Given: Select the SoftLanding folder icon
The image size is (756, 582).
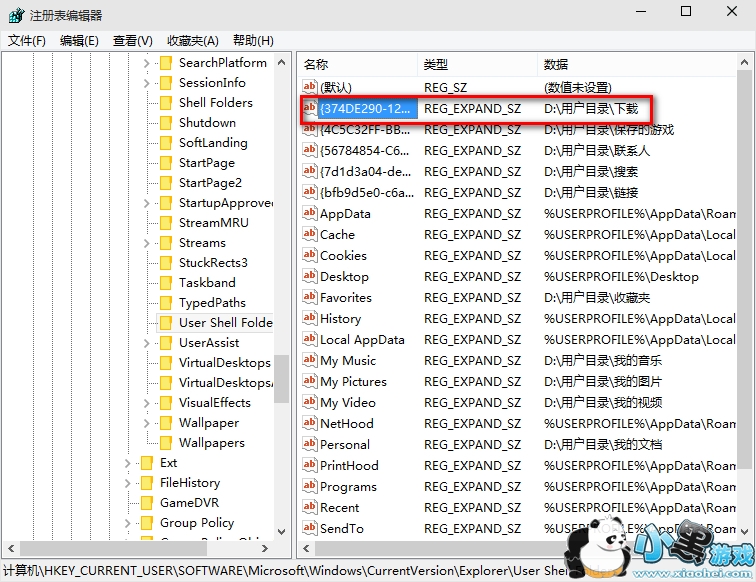Looking at the screenshot, I should [166, 143].
